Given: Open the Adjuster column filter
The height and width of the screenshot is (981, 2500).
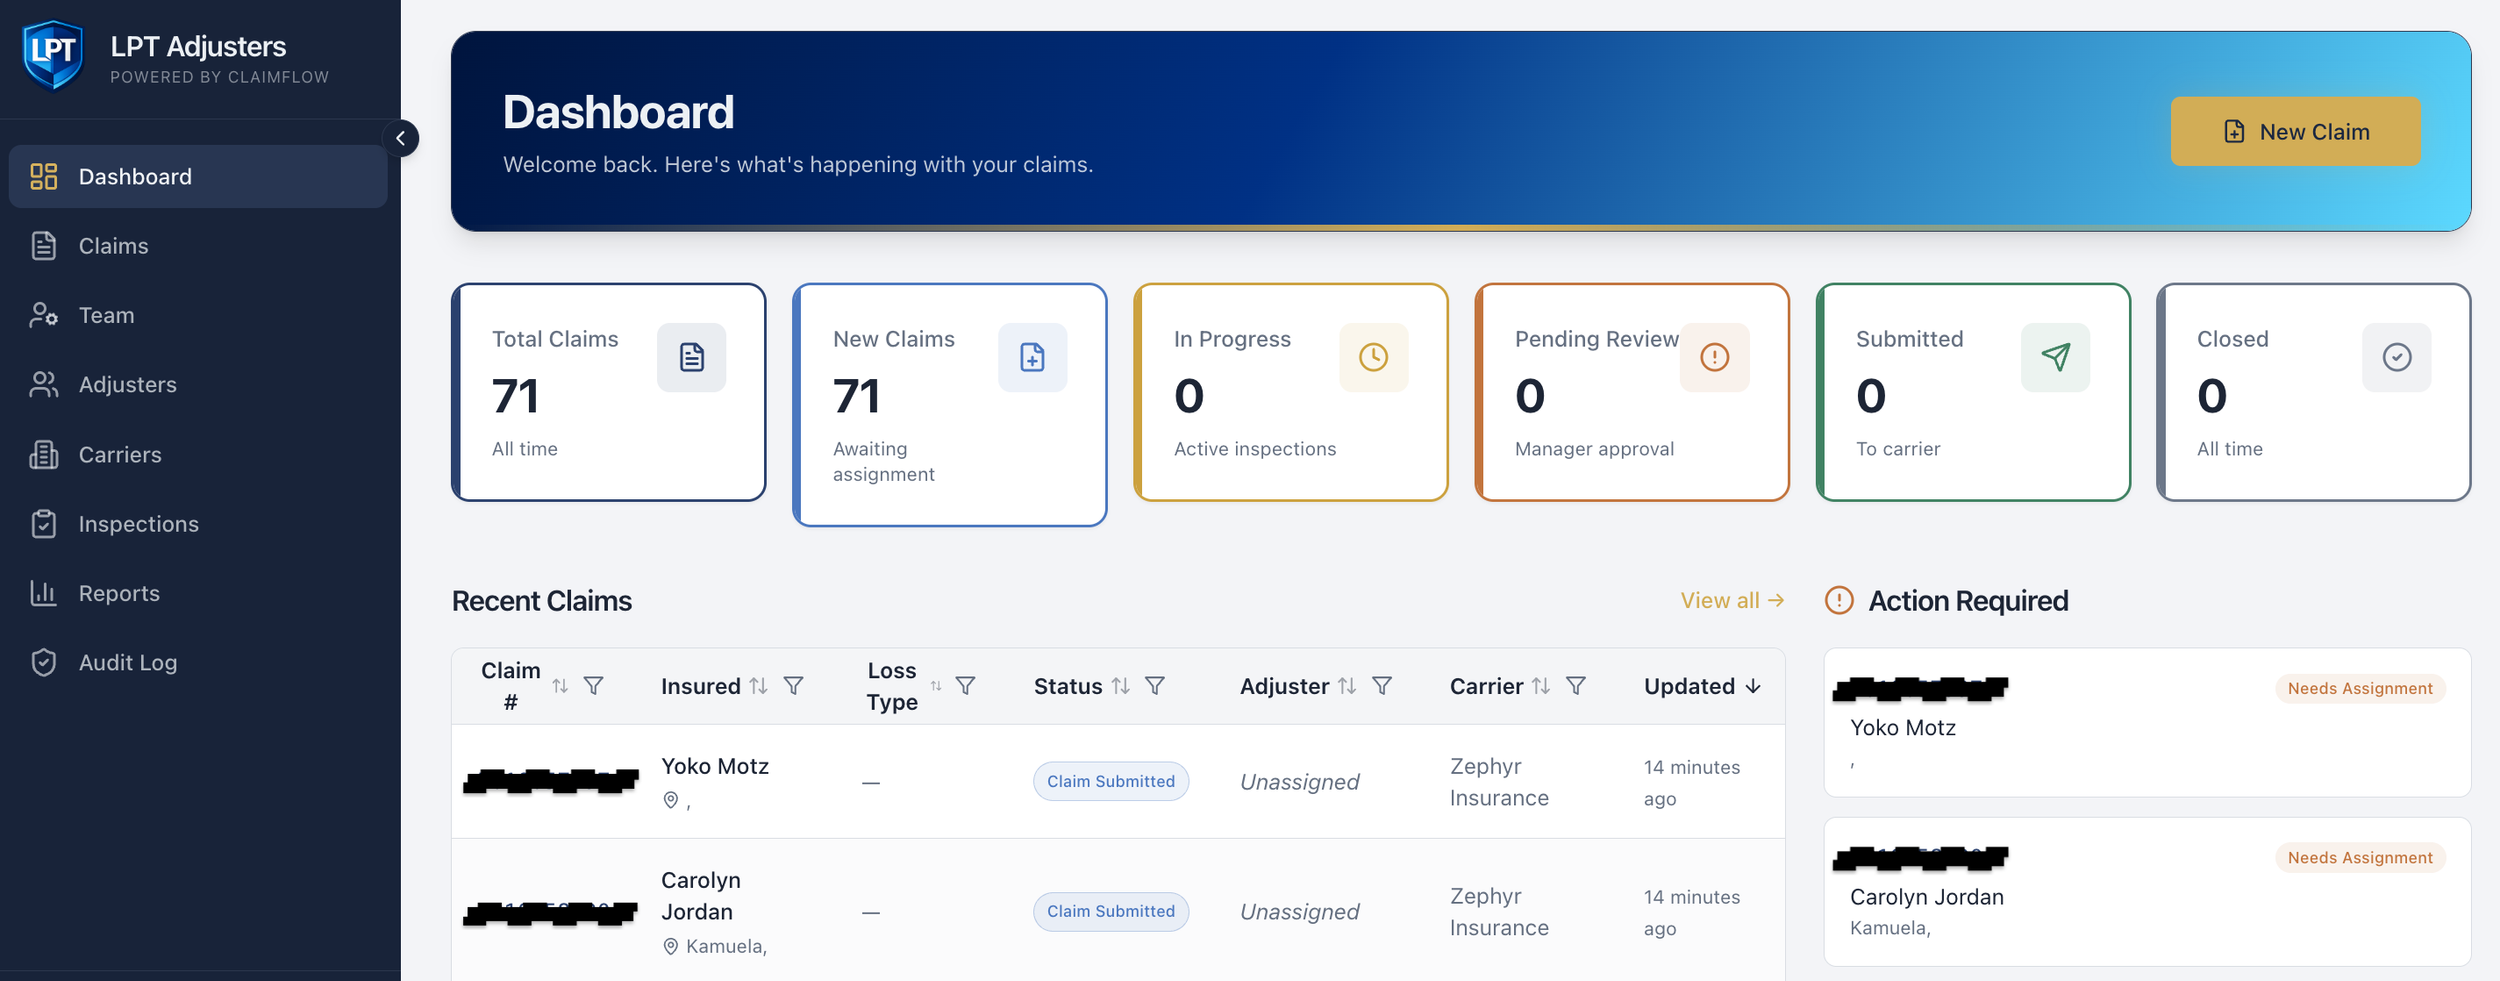Looking at the screenshot, I should tap(1382, 686).
